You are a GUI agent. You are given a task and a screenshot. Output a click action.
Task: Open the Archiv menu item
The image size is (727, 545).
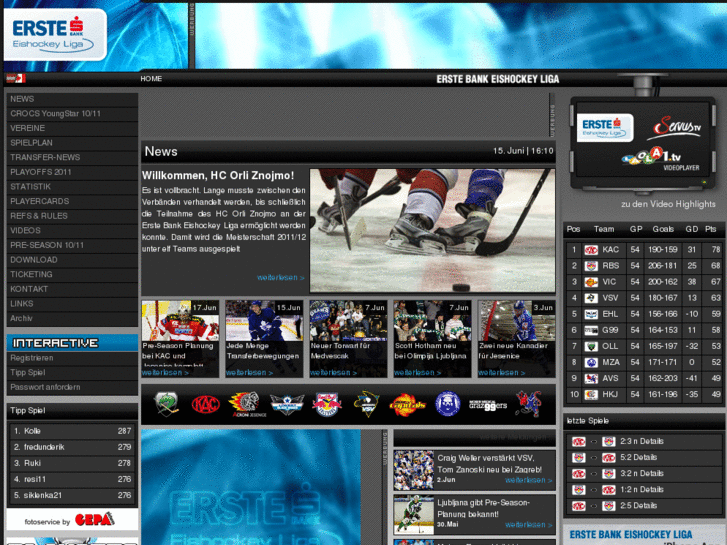(72, 318)
